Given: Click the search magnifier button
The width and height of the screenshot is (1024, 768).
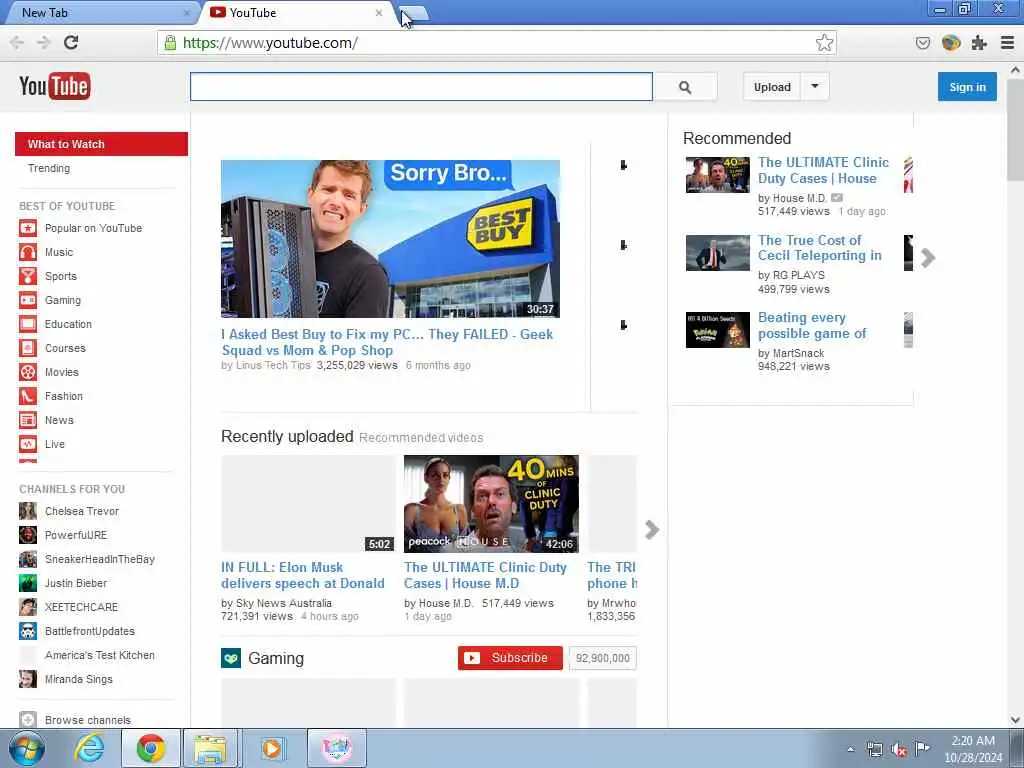Looking at the screenshot, I should pos(685,87).
